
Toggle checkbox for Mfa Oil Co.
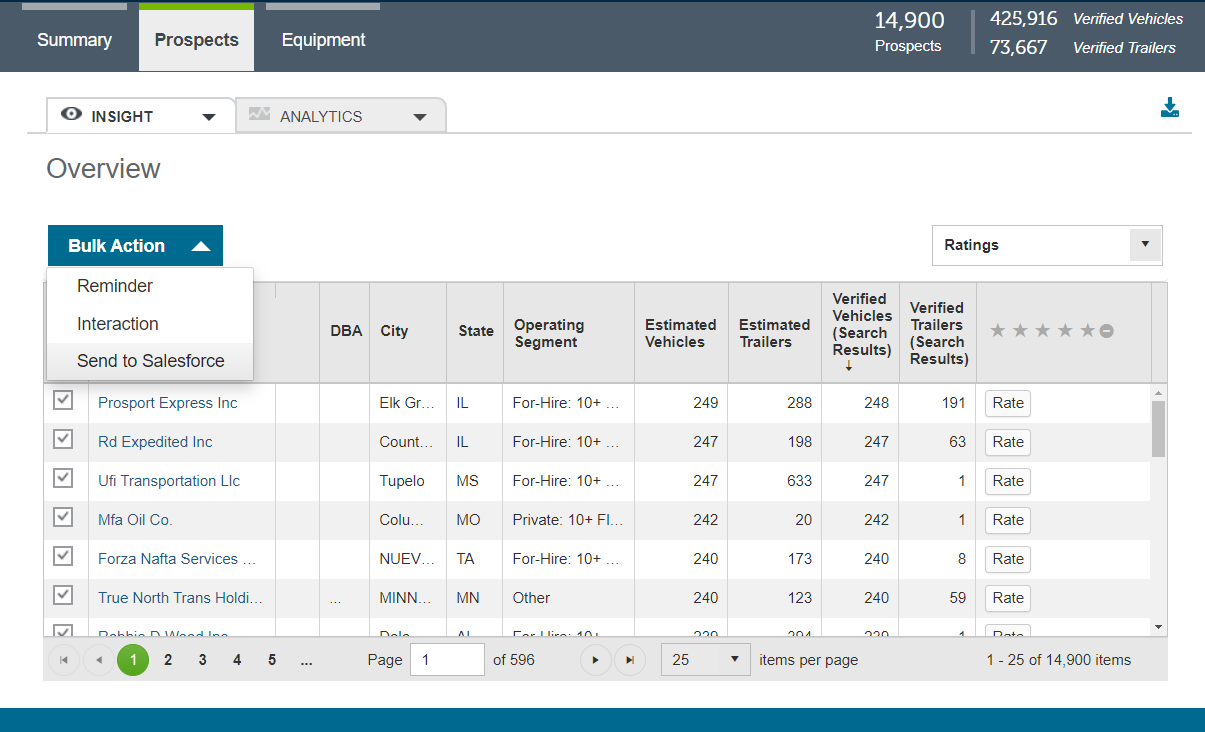point(63,518)
